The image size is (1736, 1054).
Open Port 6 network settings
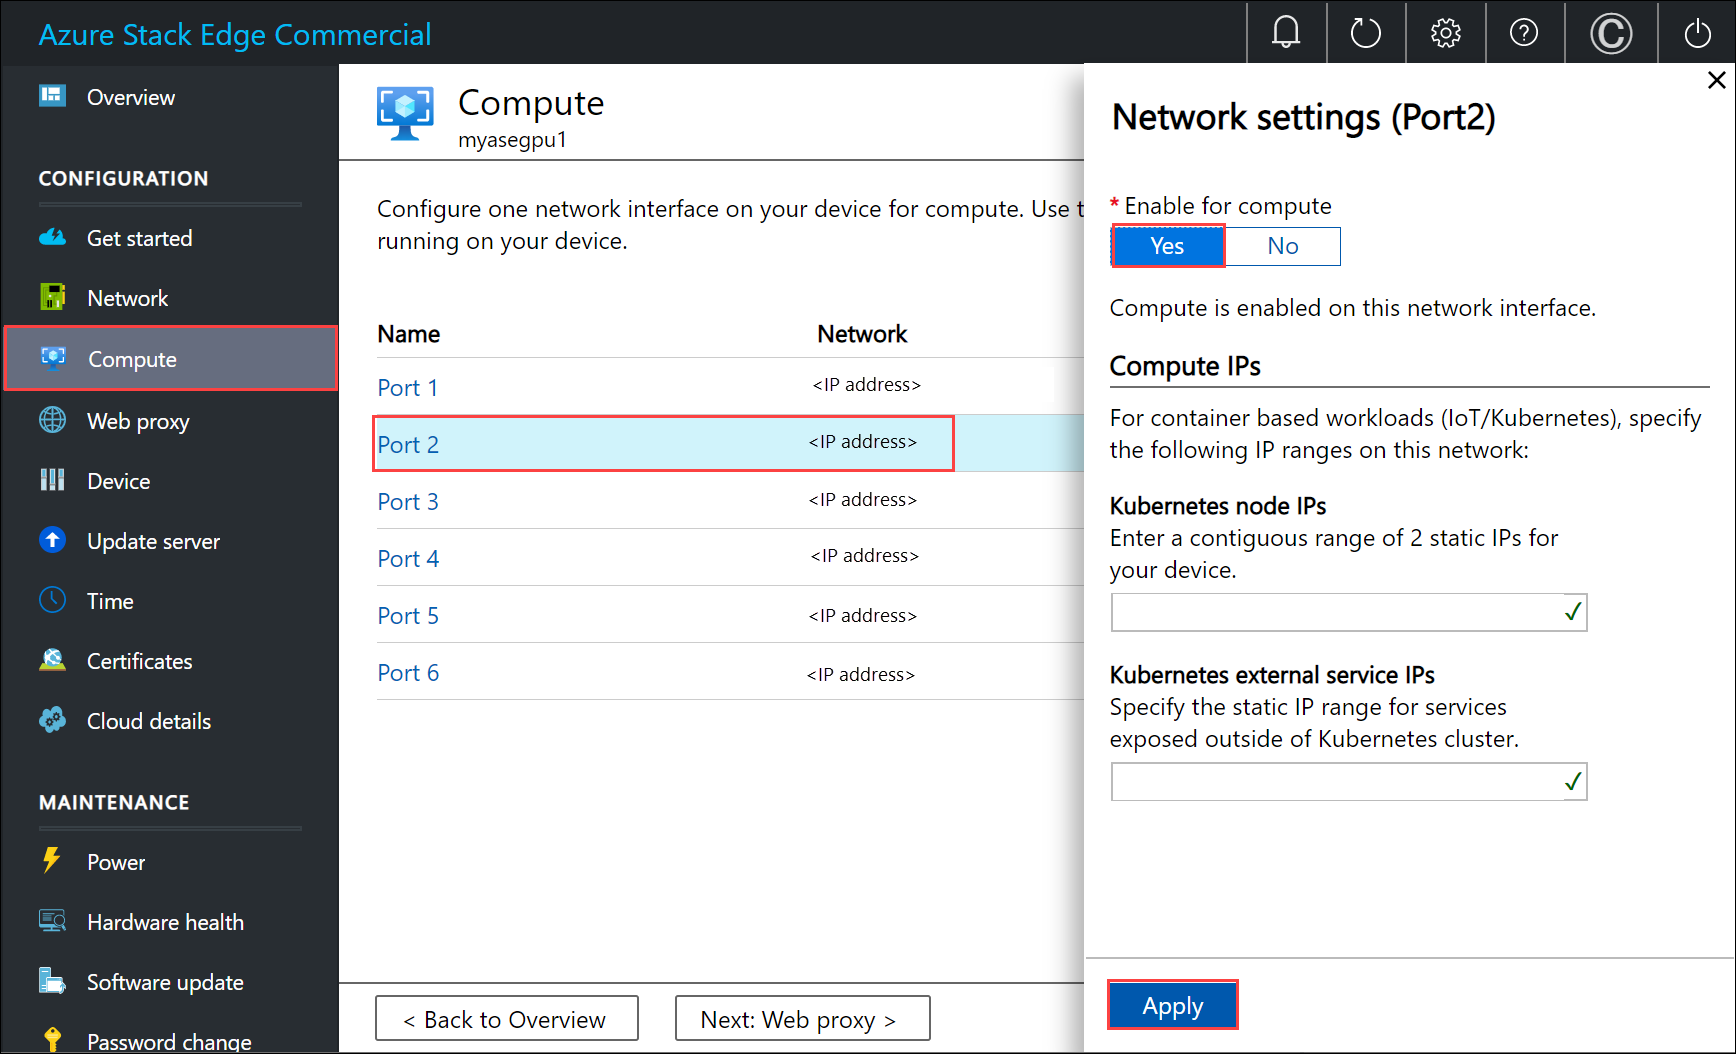[408, 672]
